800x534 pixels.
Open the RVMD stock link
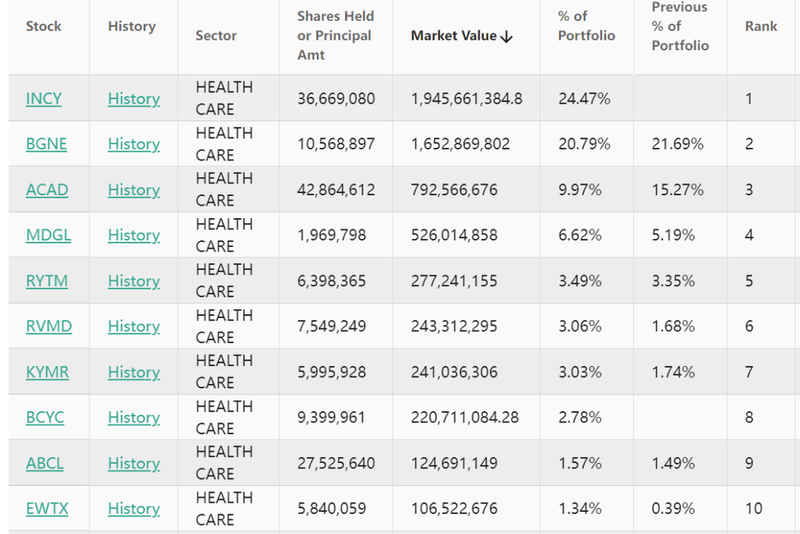click(49, 326)
